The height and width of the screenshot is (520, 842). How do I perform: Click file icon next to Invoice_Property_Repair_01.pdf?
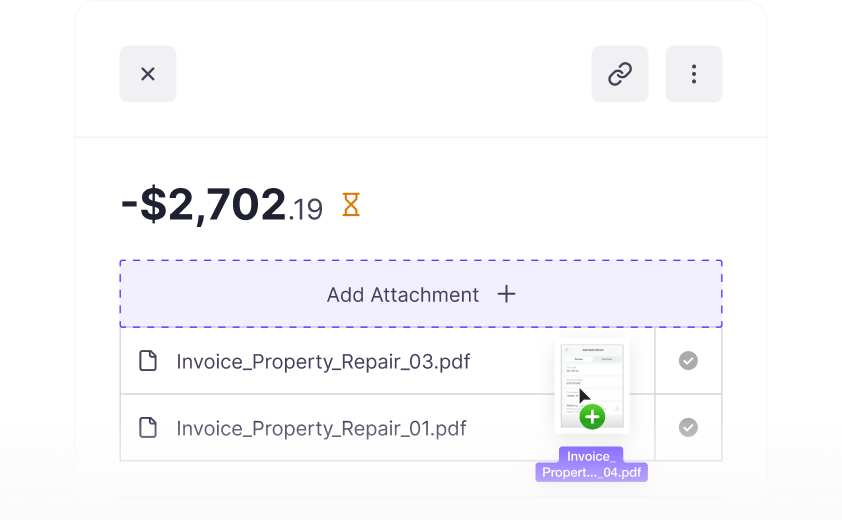point(148,428)
